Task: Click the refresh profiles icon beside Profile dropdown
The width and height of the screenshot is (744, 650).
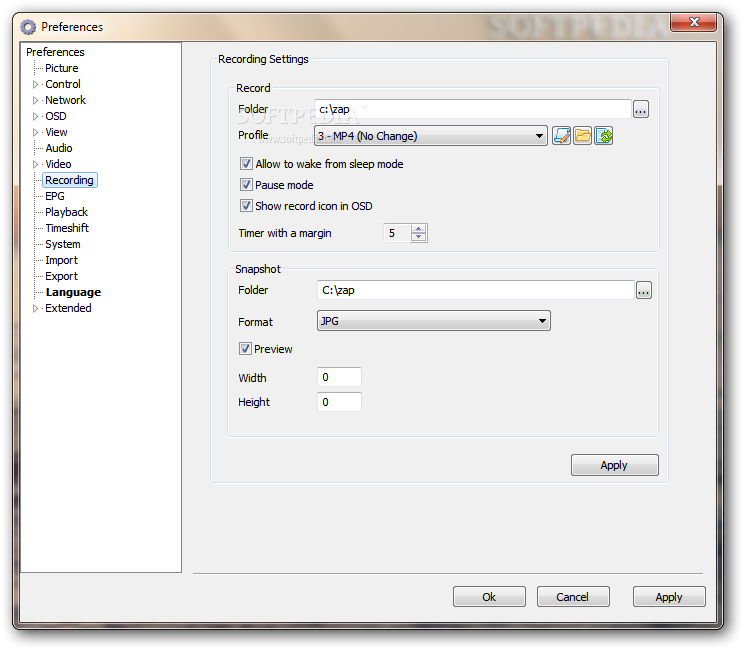Action: click(604, 136)
